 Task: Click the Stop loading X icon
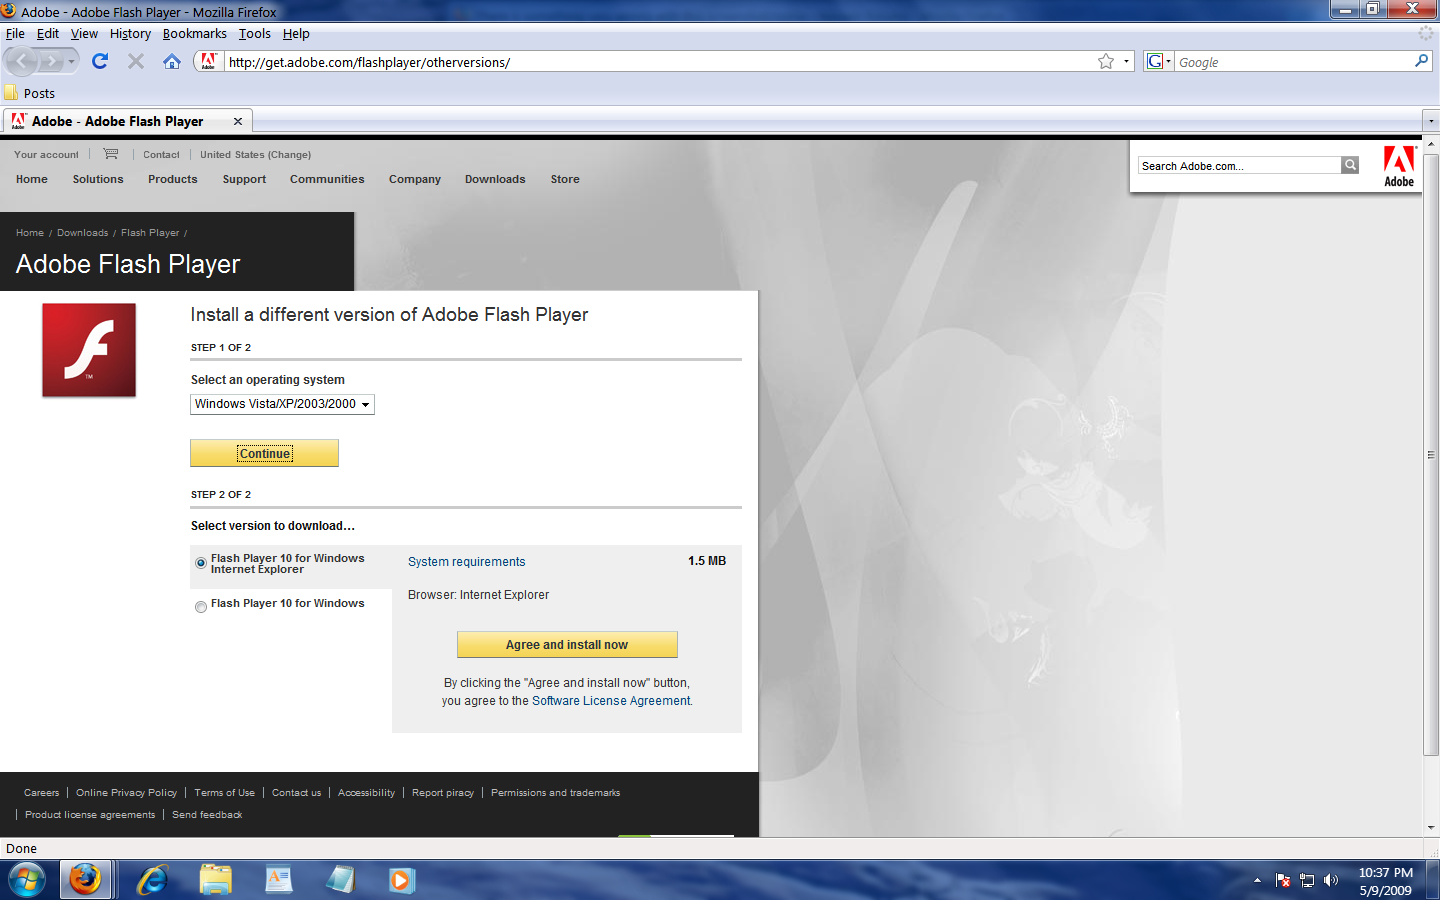136,62
